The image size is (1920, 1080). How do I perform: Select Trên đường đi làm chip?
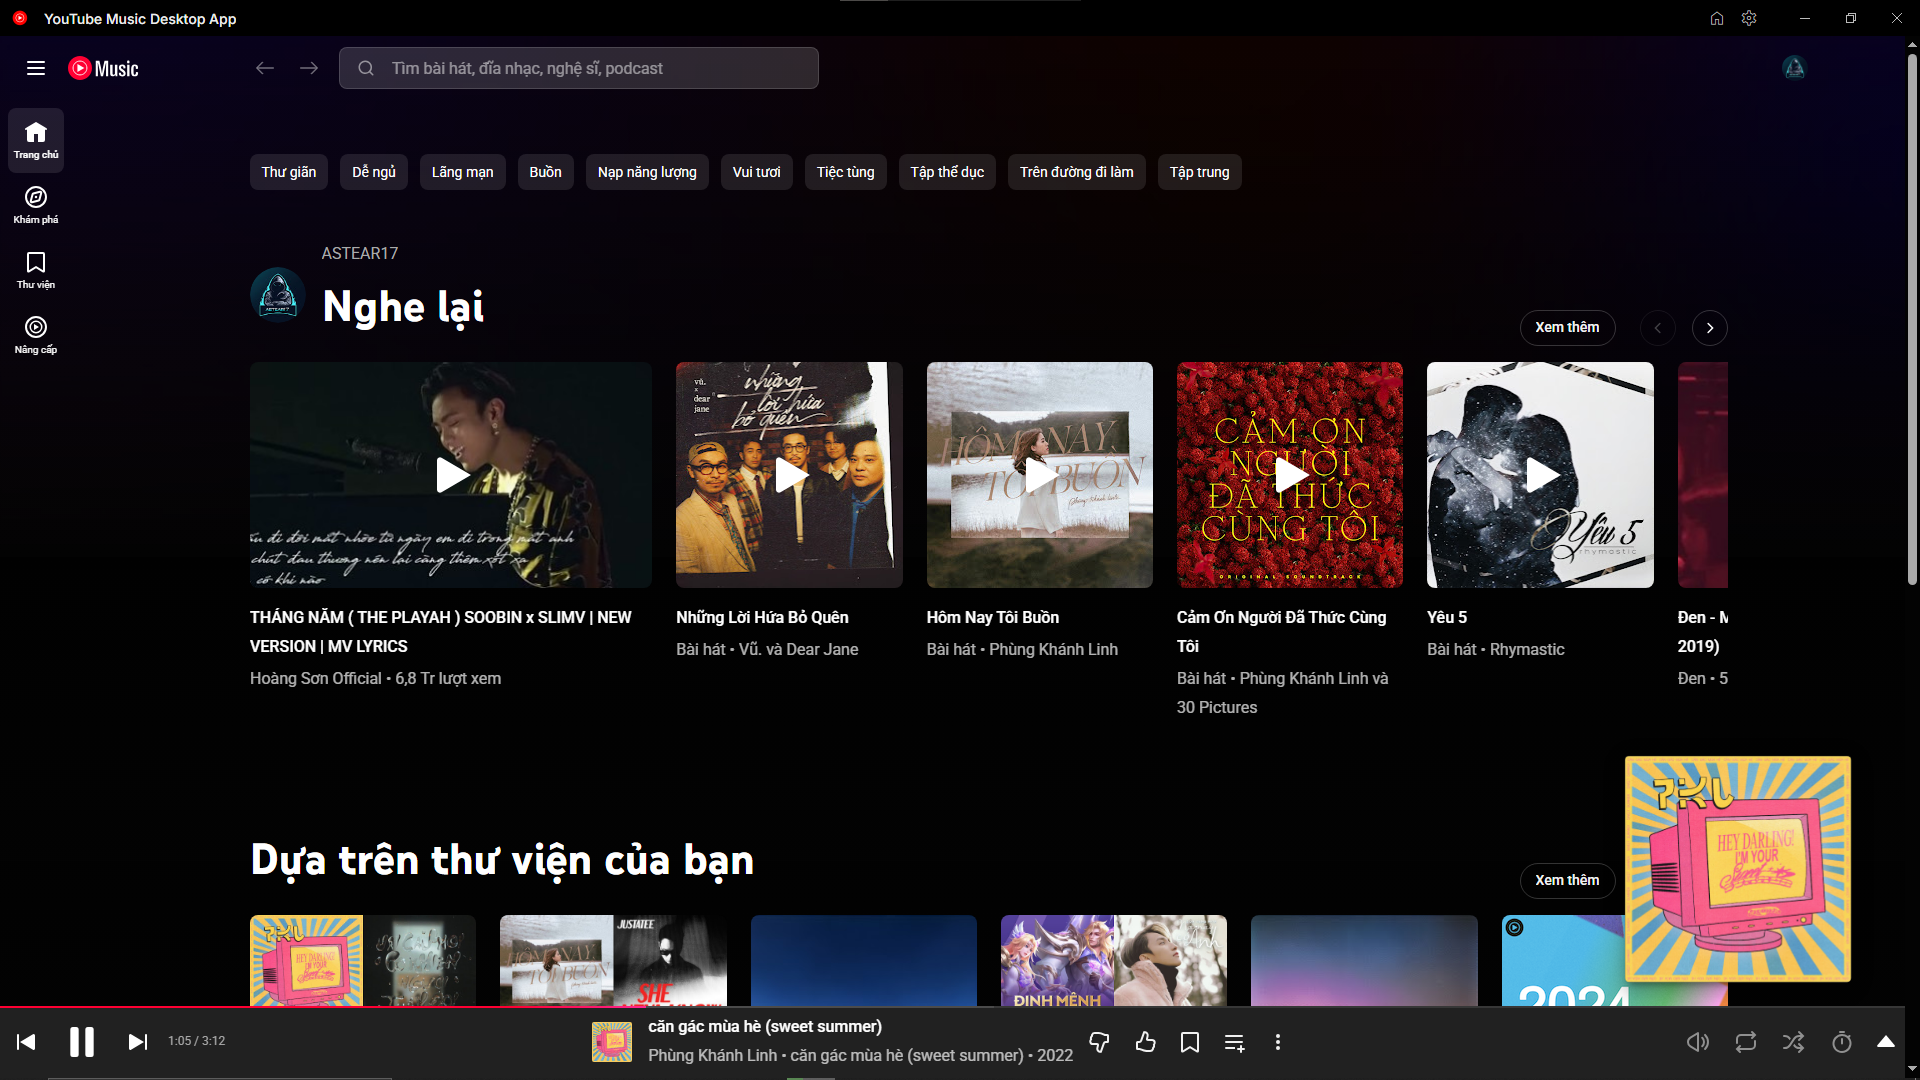click(x=1077, y=172)
